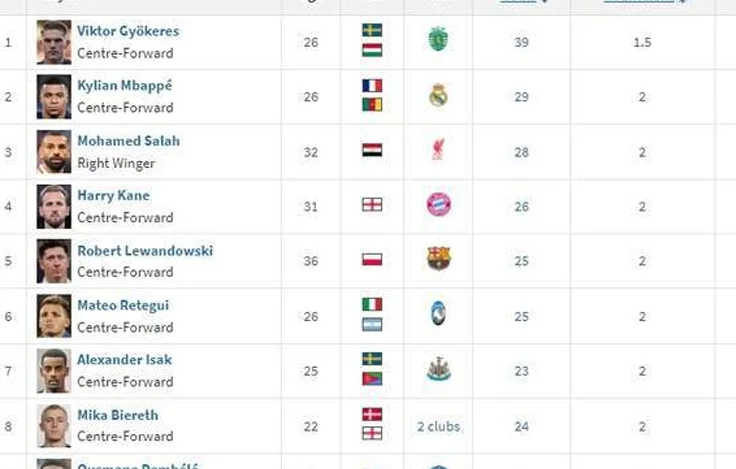Click the Newcastle United club crest
This screenshot has height=469, width=736.
tap(438, 369)
